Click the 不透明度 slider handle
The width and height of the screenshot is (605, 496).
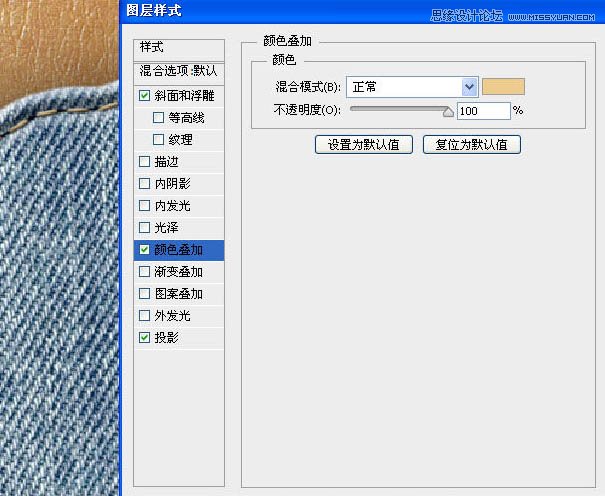448,111
